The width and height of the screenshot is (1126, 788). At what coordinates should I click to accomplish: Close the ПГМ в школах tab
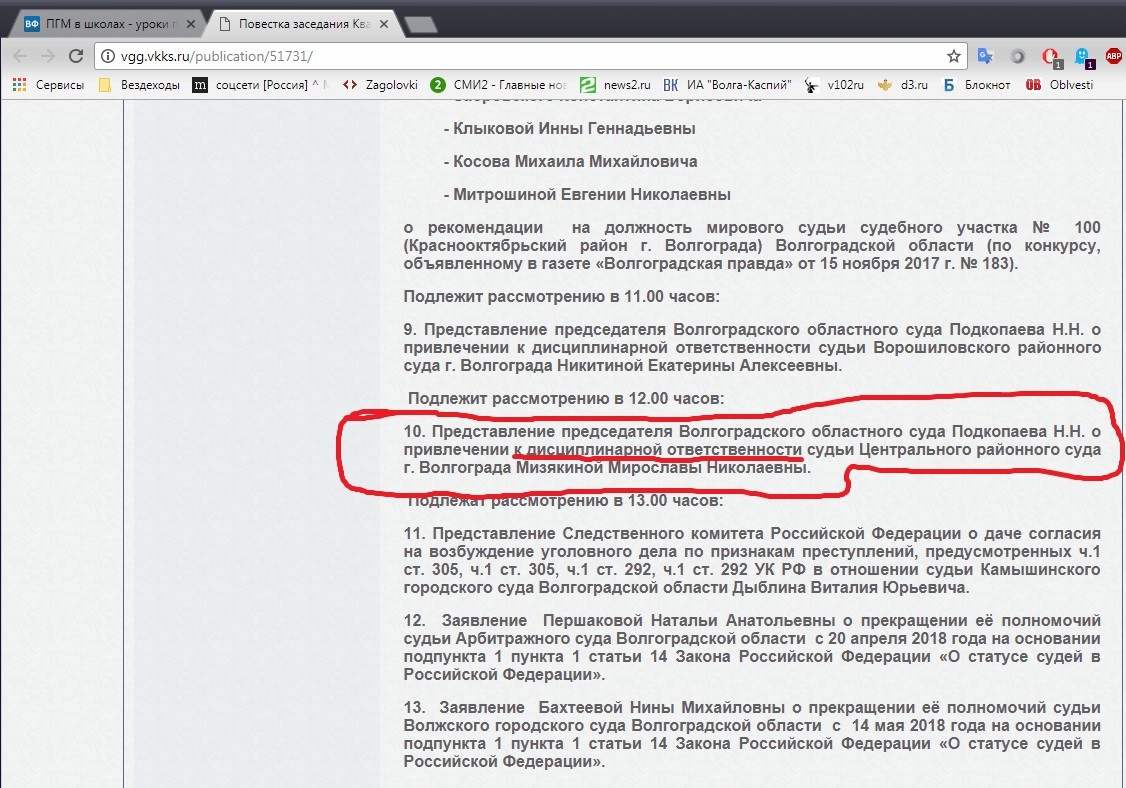191,24
